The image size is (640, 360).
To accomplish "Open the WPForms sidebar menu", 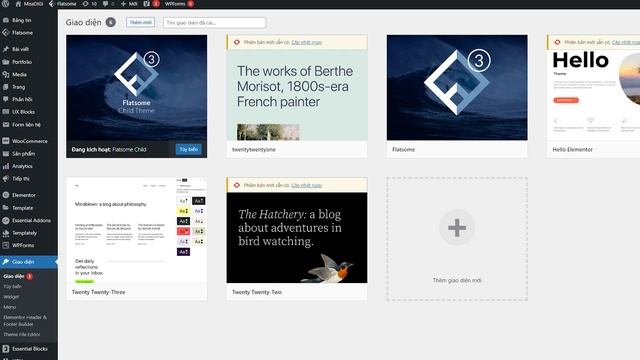I will (x=29, y=245).
